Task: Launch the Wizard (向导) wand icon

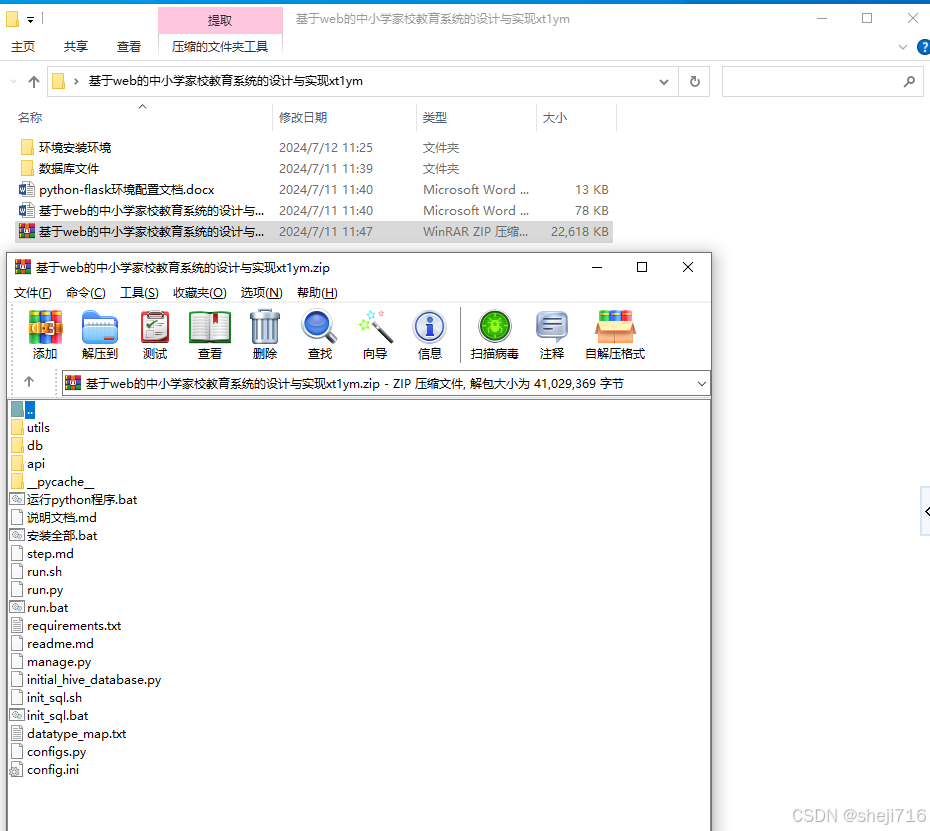Action: [375, 327]
